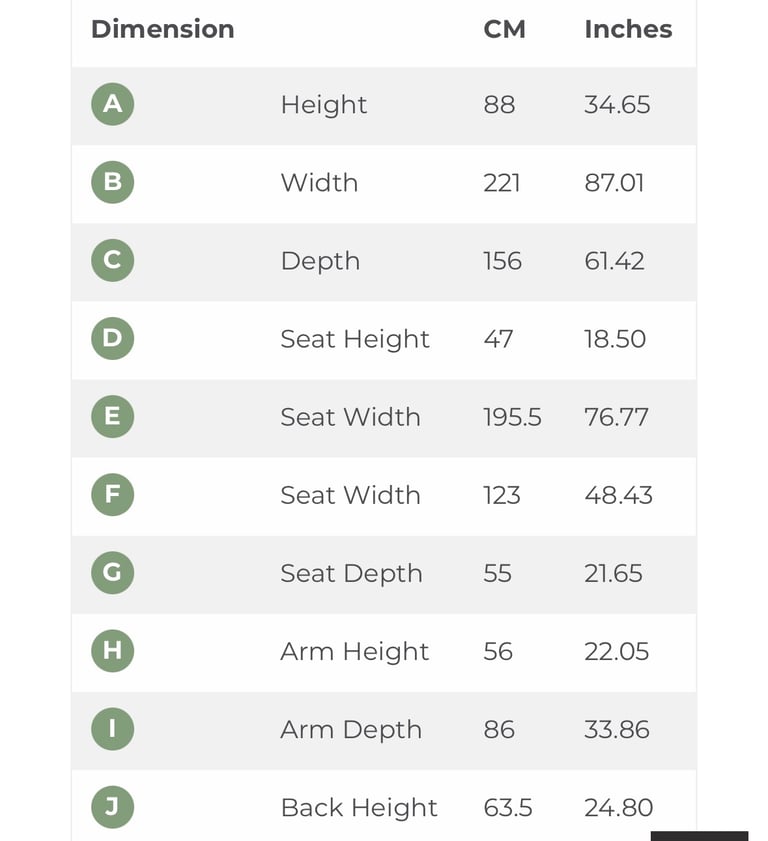Click the 195.5 CM seat width value

click(512, 417)
